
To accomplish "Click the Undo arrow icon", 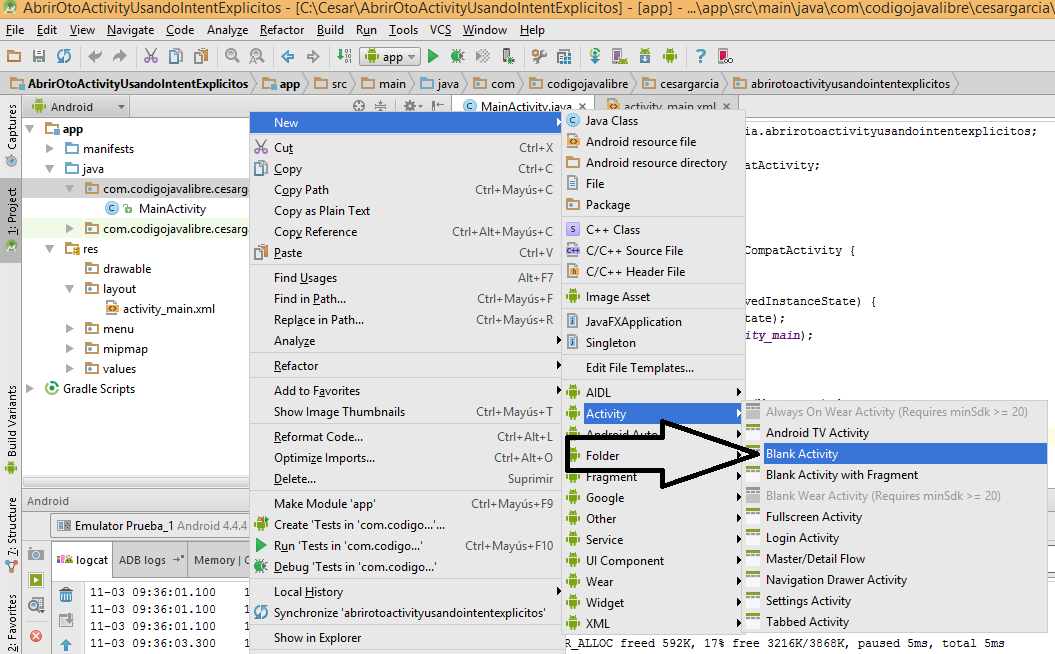I will pyautogui.click(x=95, y=57).
